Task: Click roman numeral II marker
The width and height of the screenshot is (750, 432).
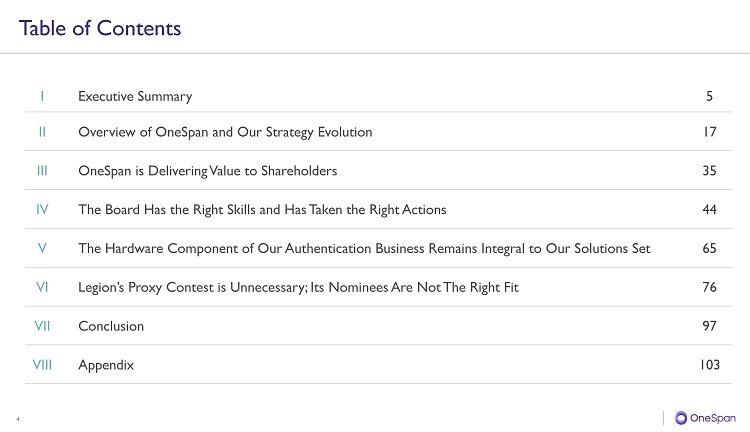Action: coord(42,132)
